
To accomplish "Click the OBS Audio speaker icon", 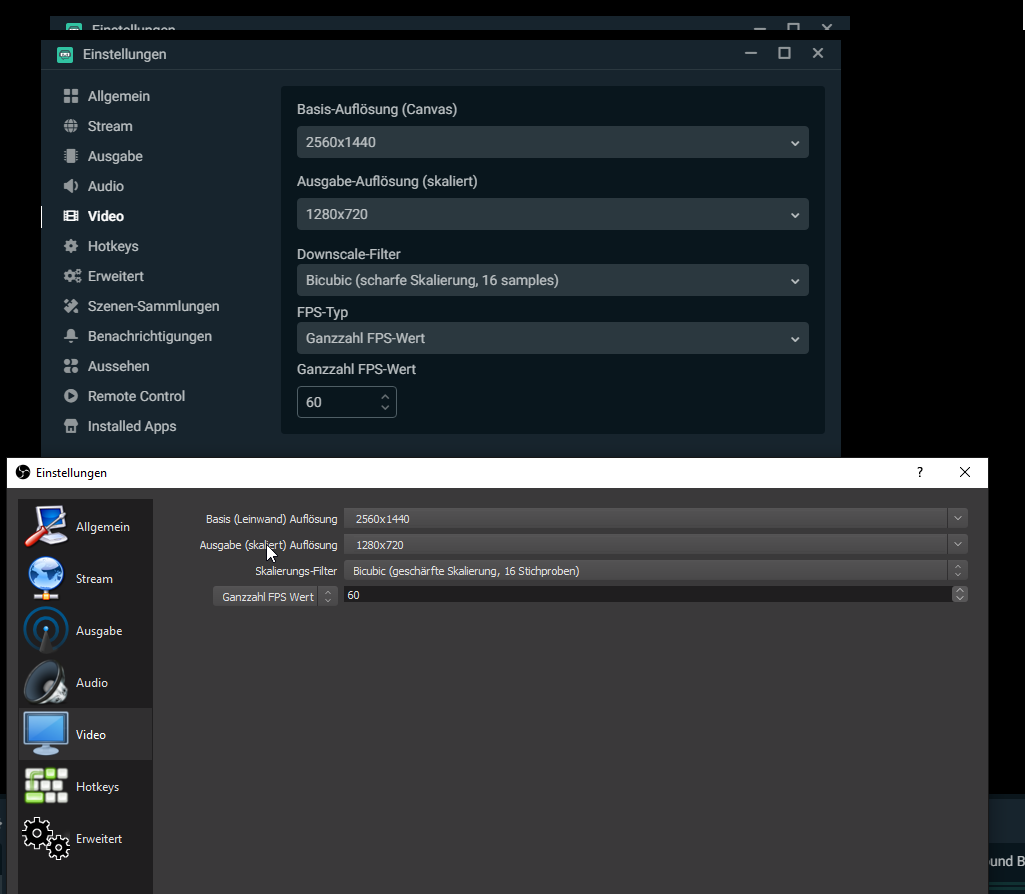I will (46, 683).
